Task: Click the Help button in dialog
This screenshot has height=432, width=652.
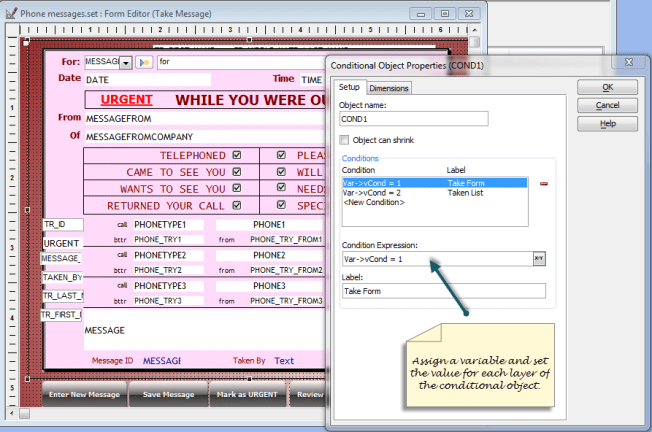Action: (607, 123)
